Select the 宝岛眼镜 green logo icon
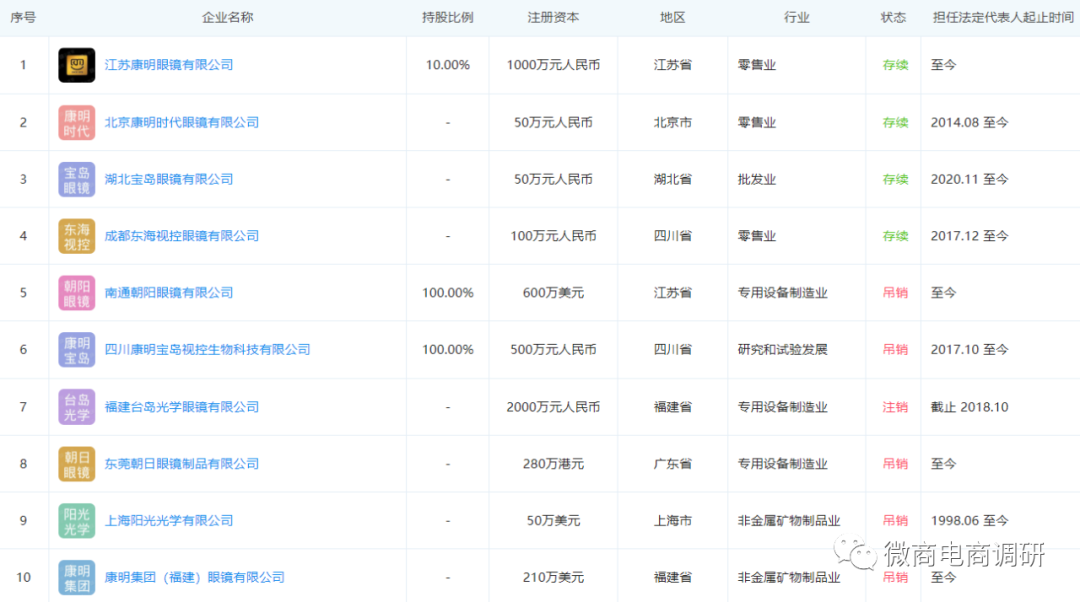The width and height of the screenshot is (1080, 602). tap(76, 178)
